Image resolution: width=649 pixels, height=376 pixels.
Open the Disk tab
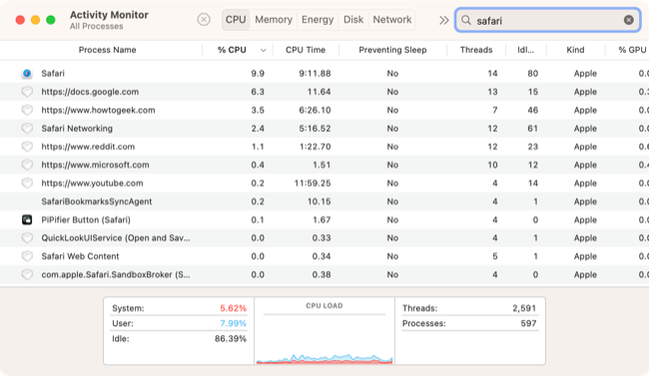tap(353, 19)
